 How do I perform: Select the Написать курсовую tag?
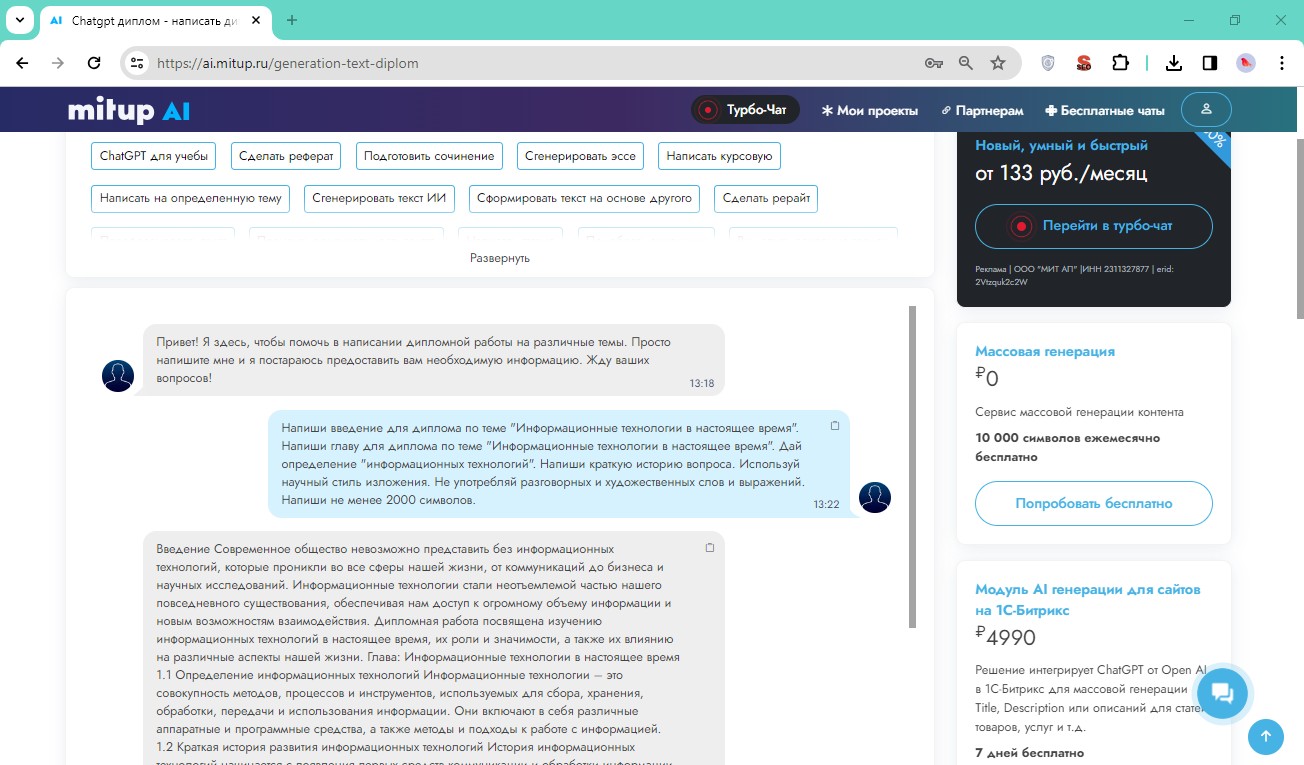(719, 156)
